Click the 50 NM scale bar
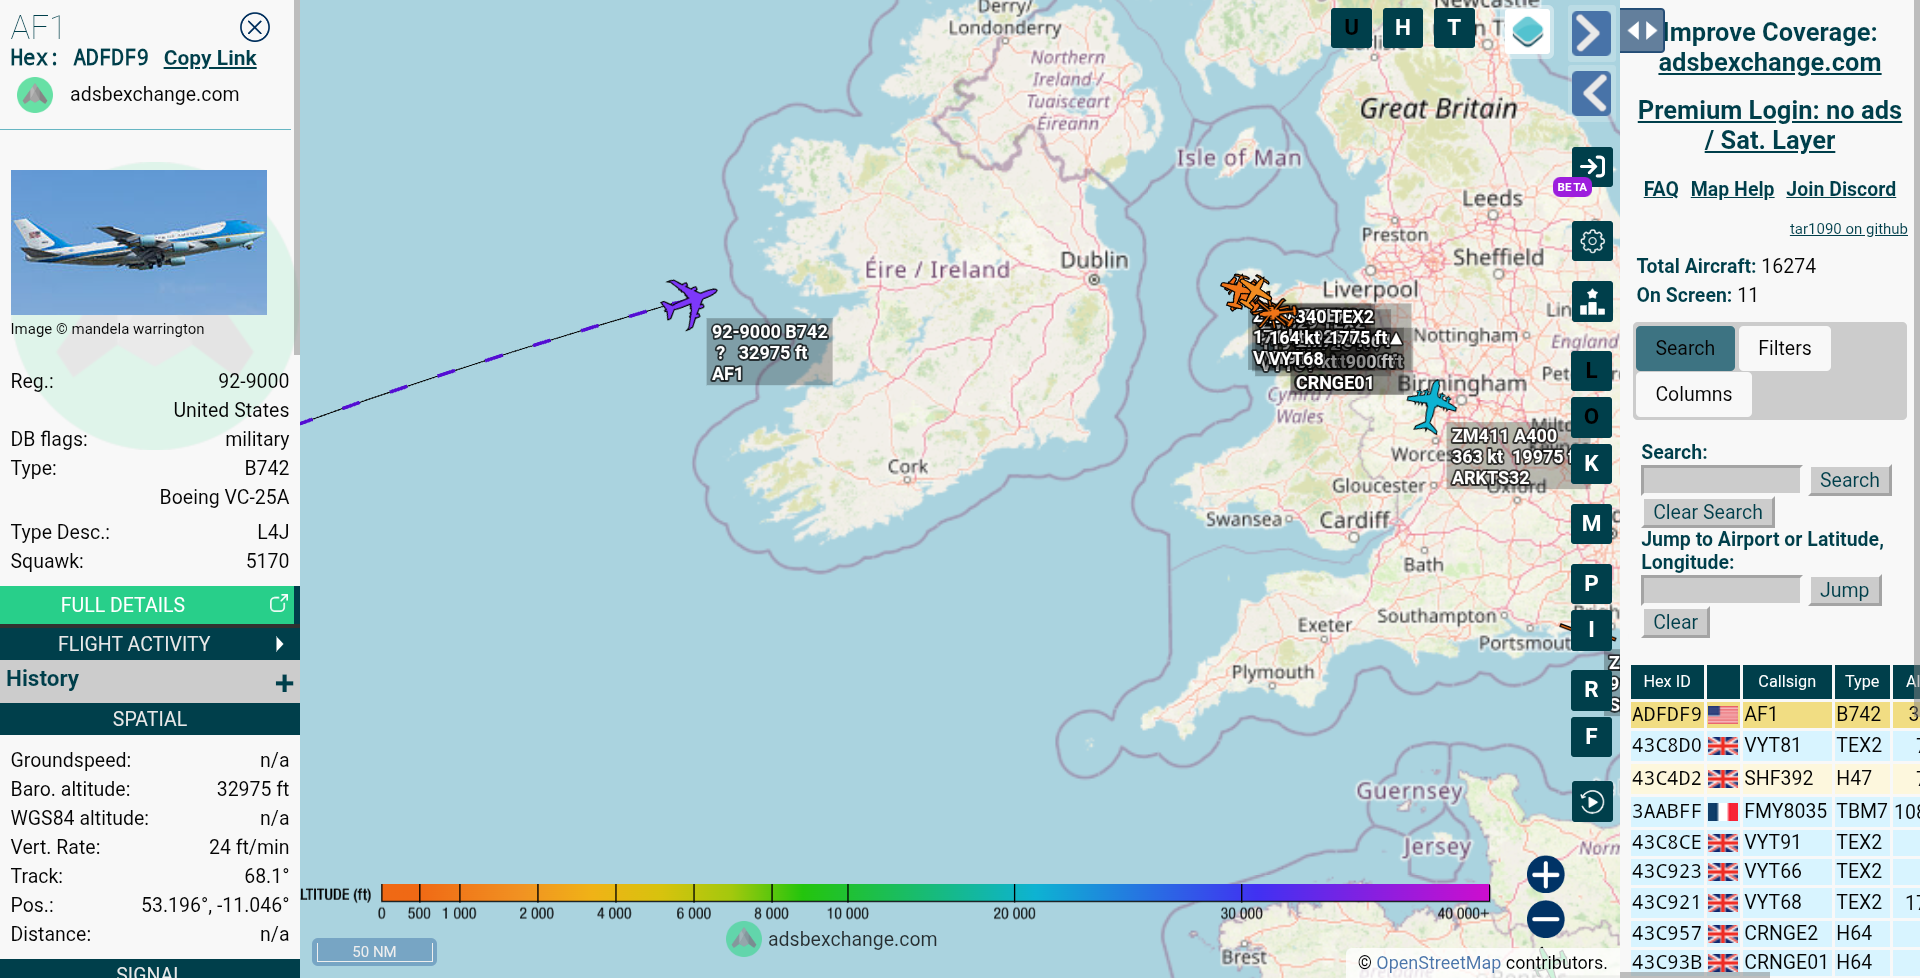This screenshot has height=978, width=1920. point(374,951)
